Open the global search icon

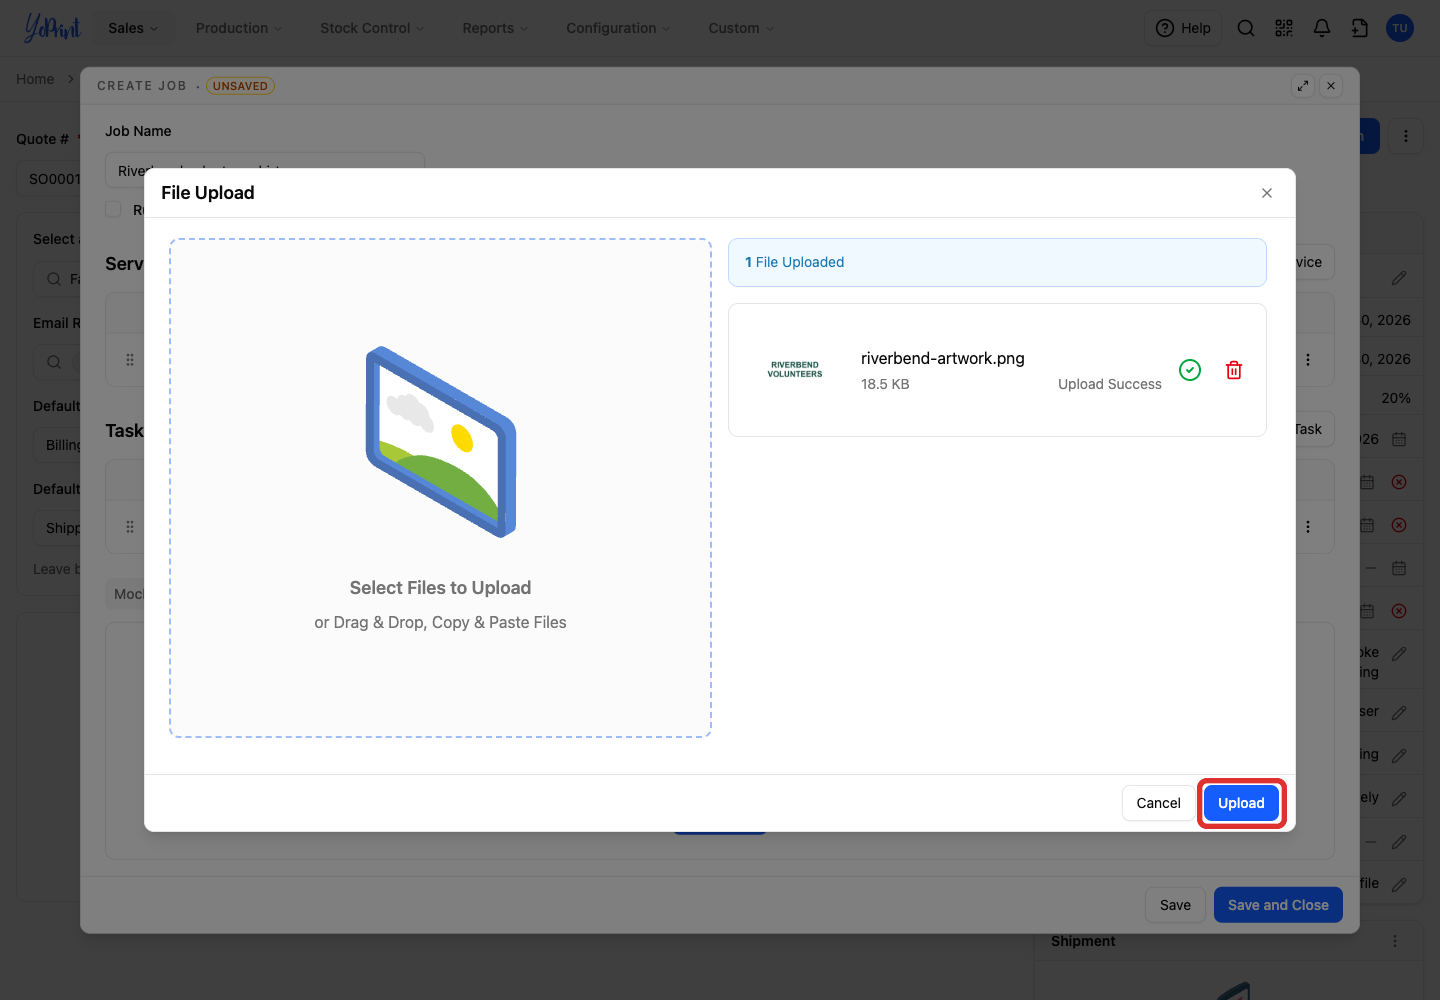1246,28
